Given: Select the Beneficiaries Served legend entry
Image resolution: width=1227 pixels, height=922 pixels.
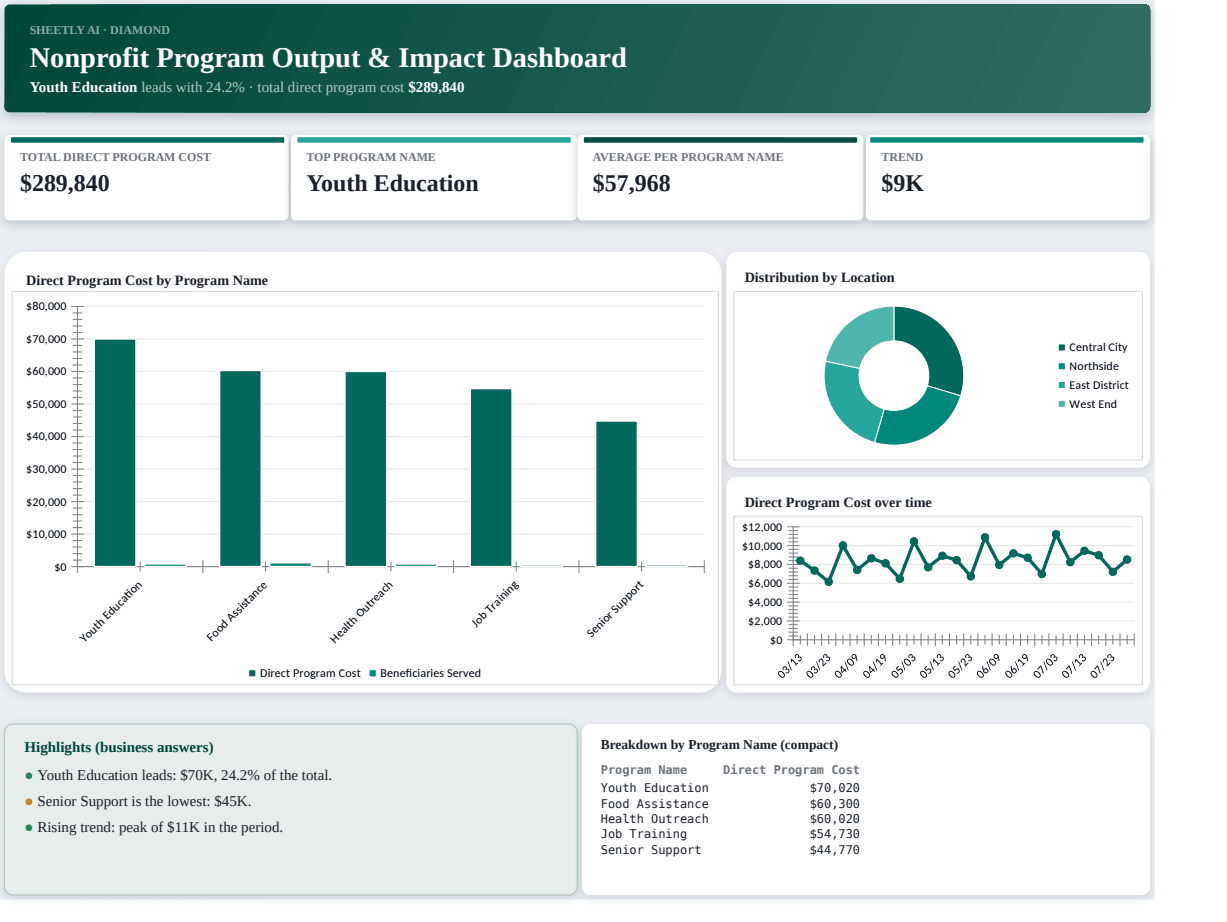Looking at the screenshot, I should 425,673.
